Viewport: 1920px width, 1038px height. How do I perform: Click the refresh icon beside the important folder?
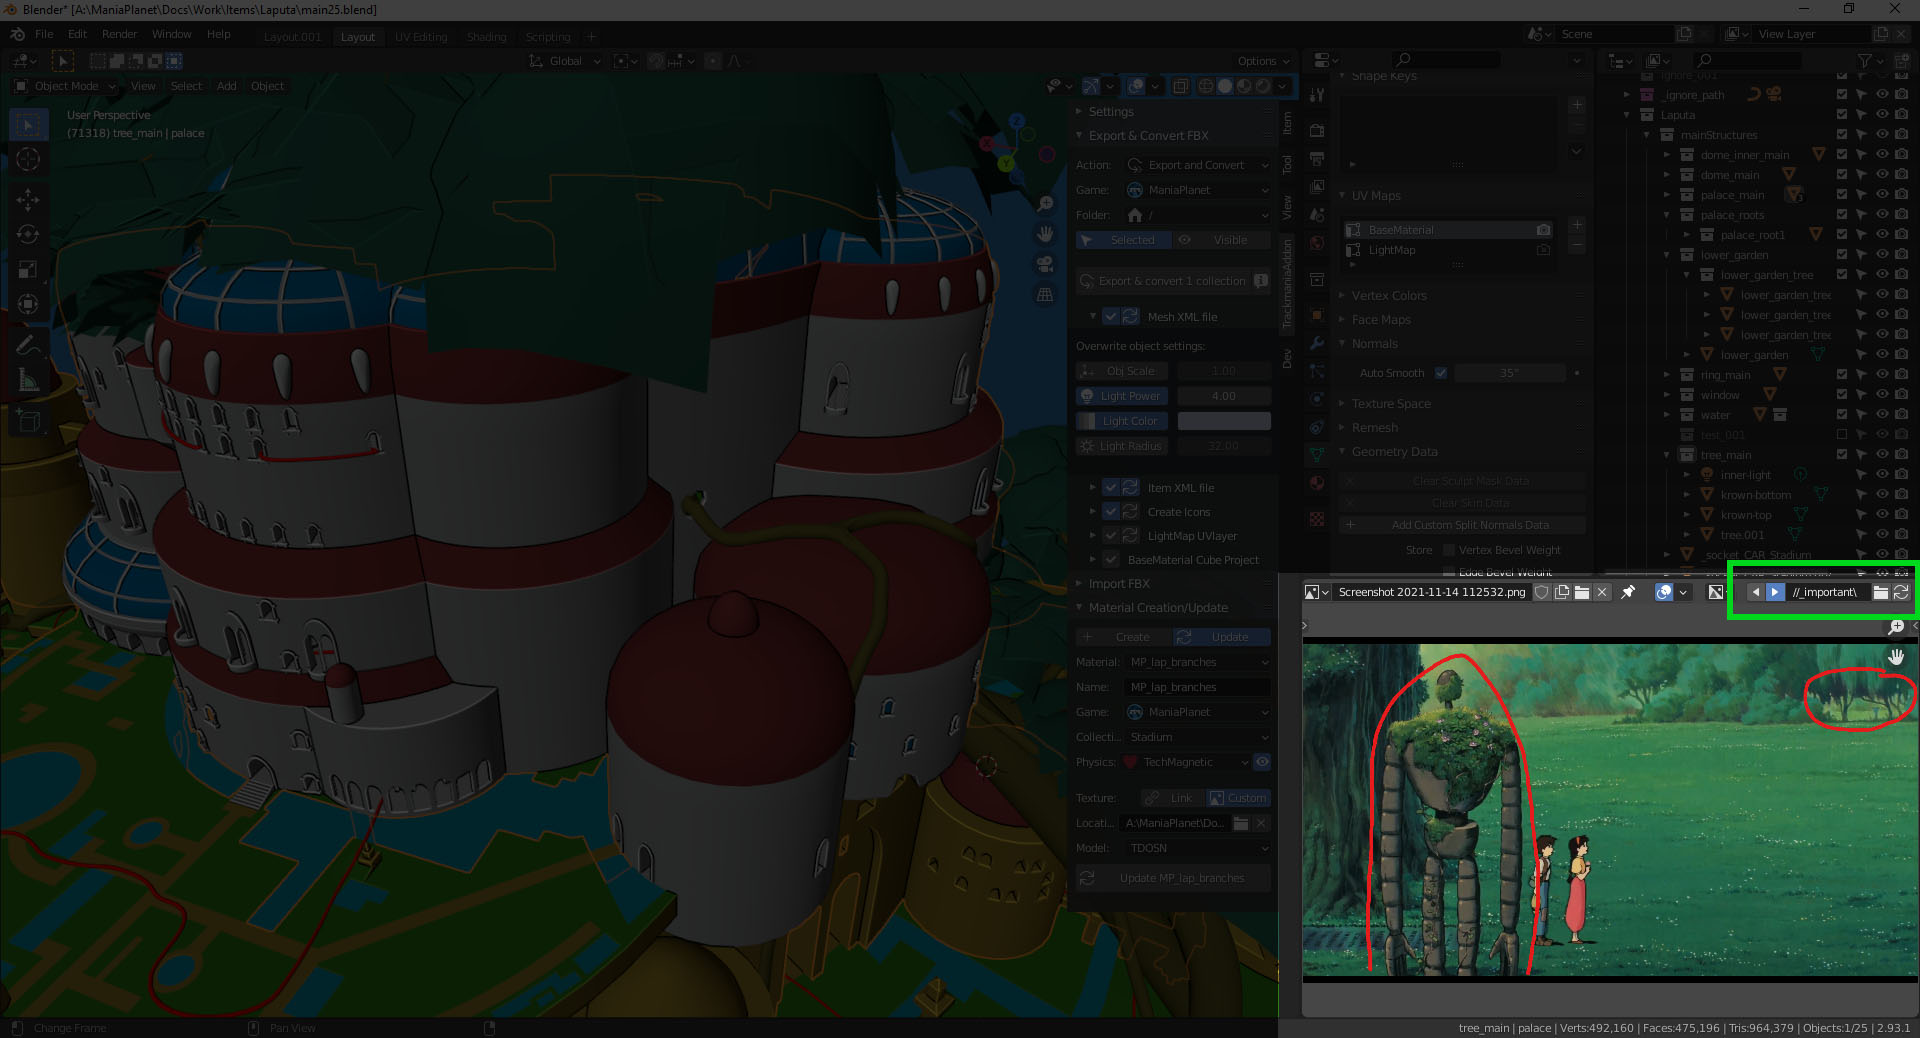(x=1901, y=592)
